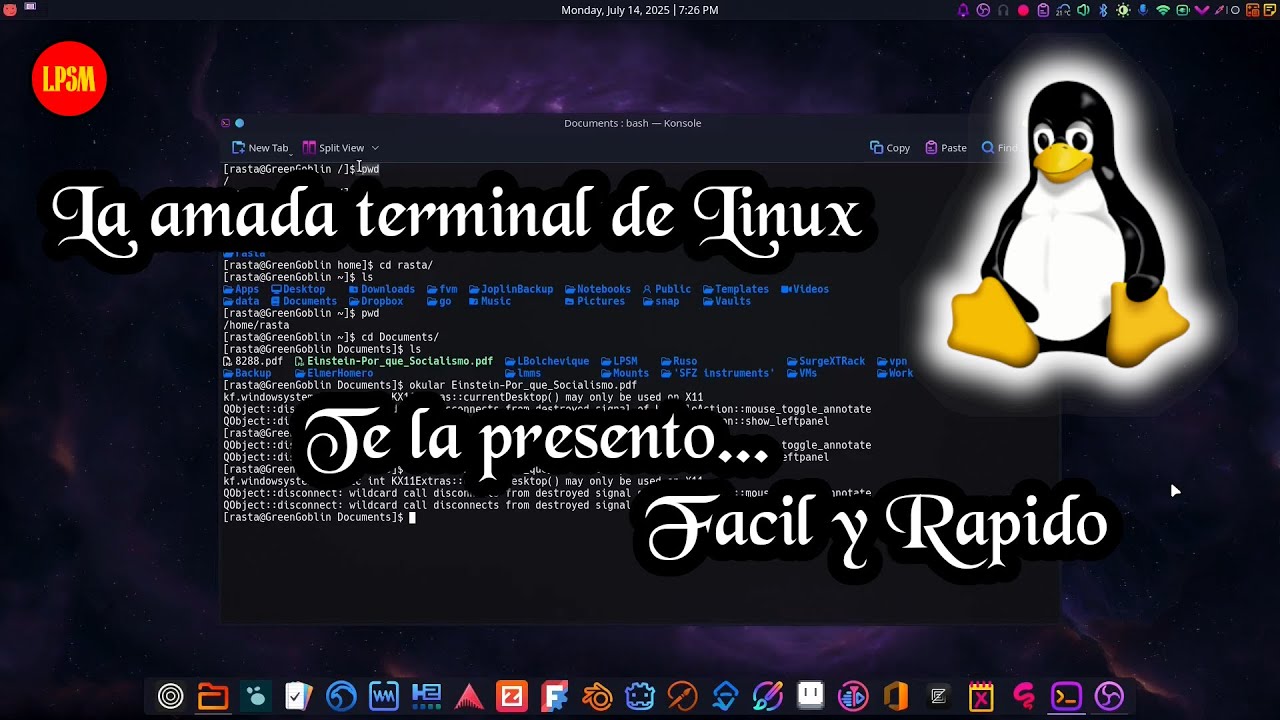The width and height of the screenshot is (1280, 720).
Task: Launch the teal paw icon app in dock
Action: (x=256, y=696)
